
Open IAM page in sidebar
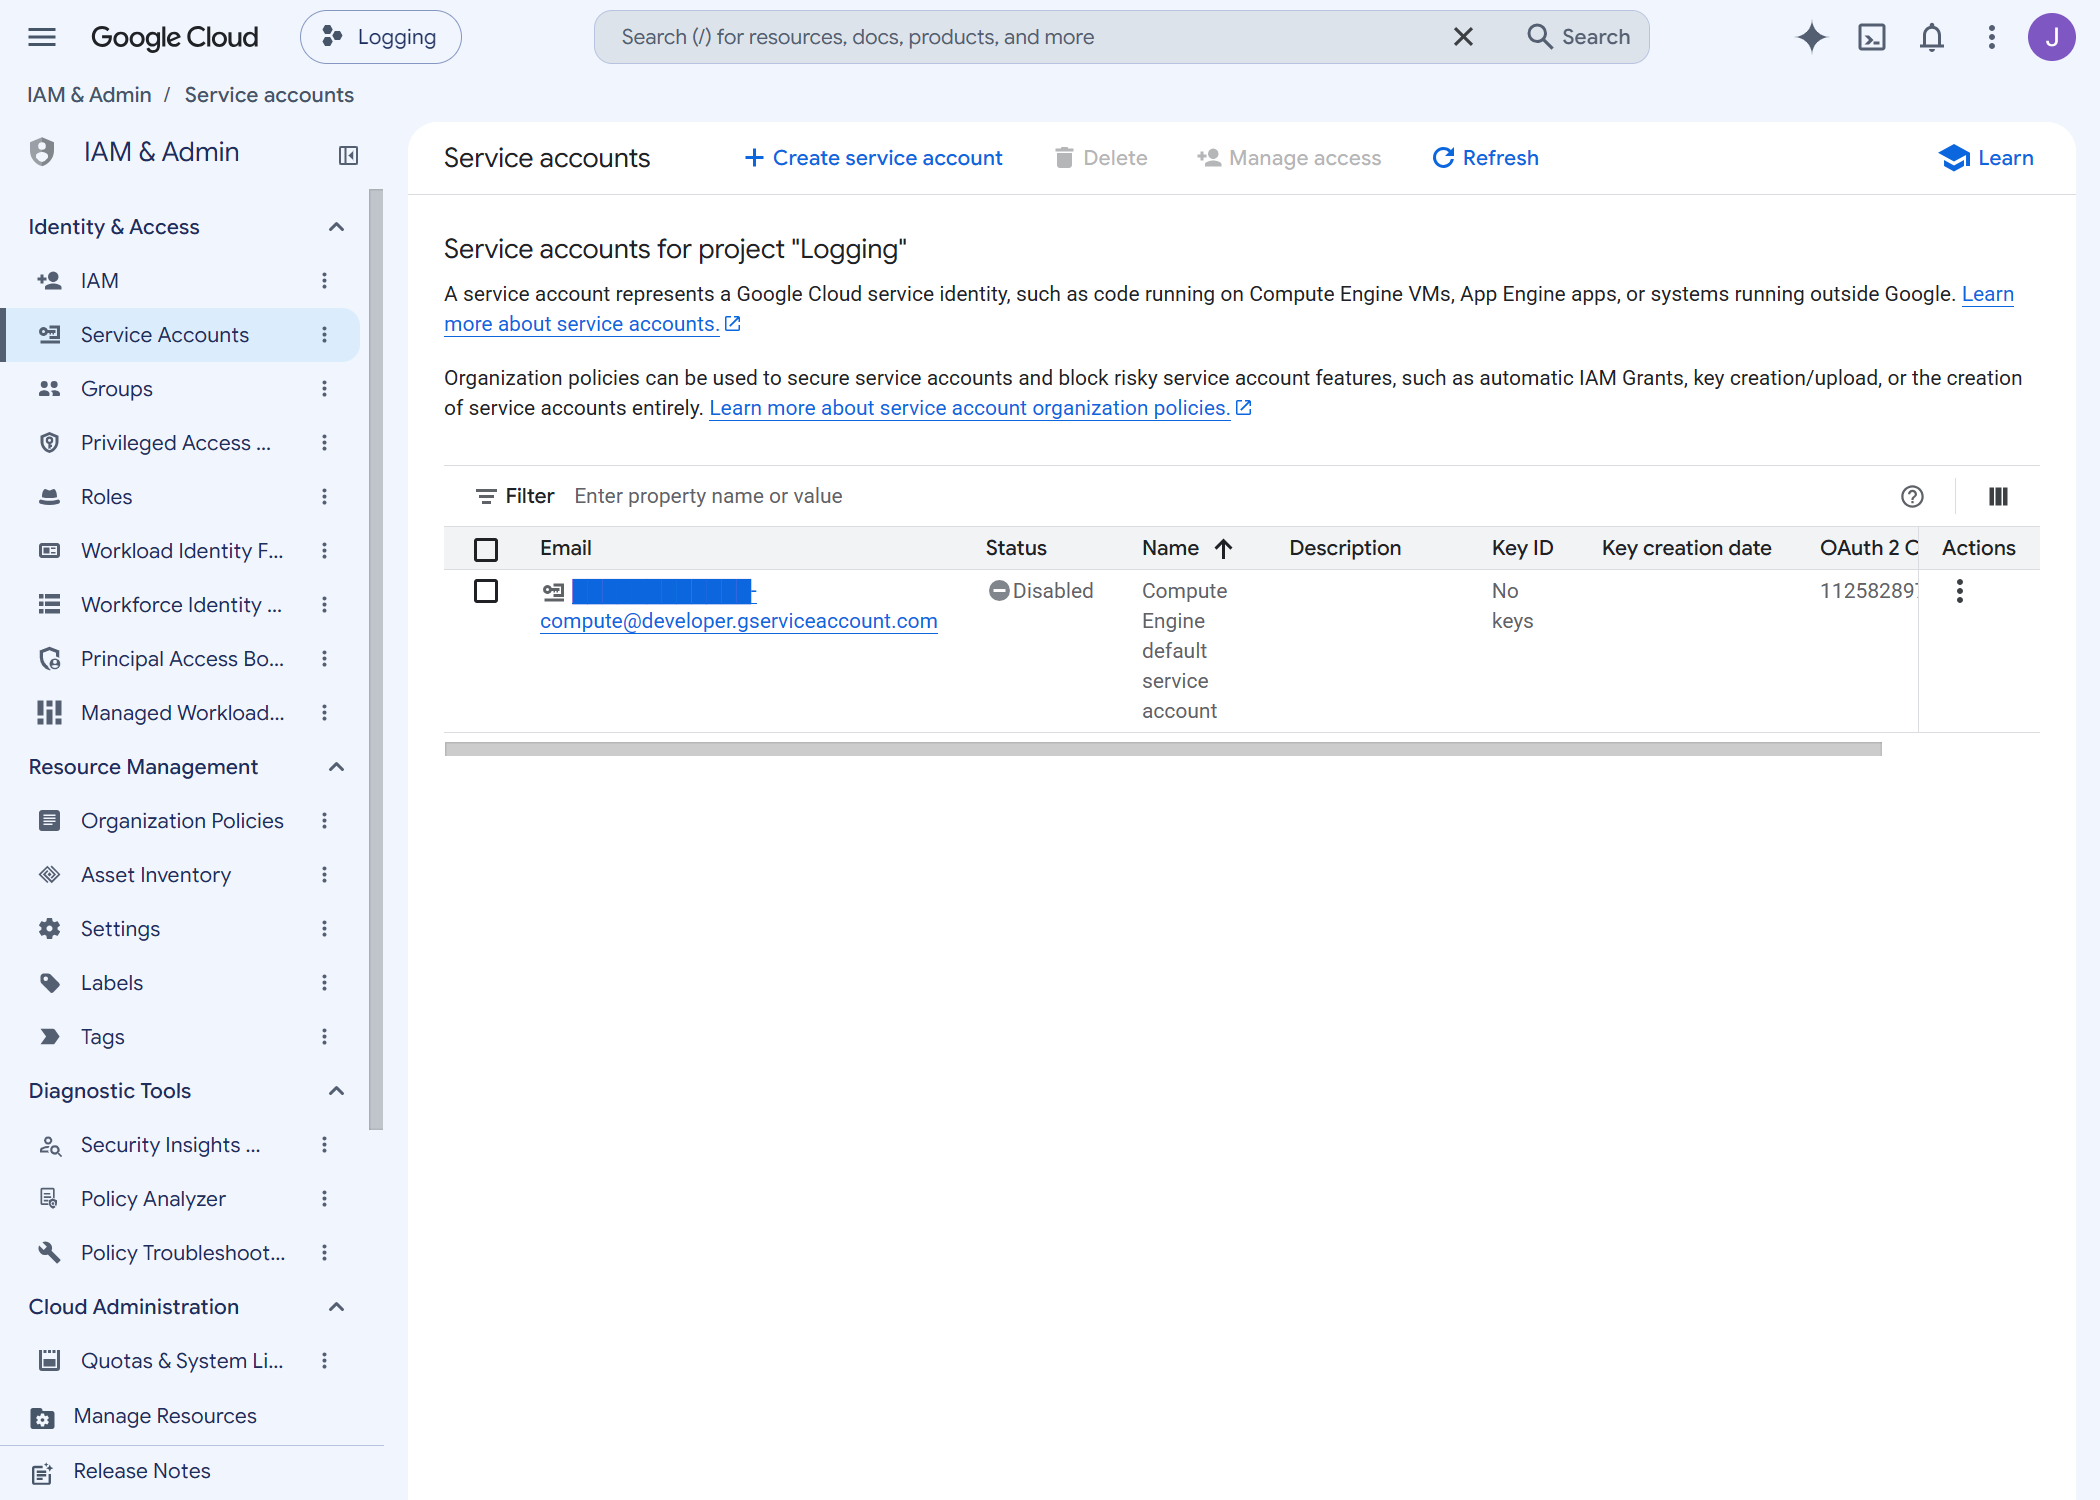point(99,281)
